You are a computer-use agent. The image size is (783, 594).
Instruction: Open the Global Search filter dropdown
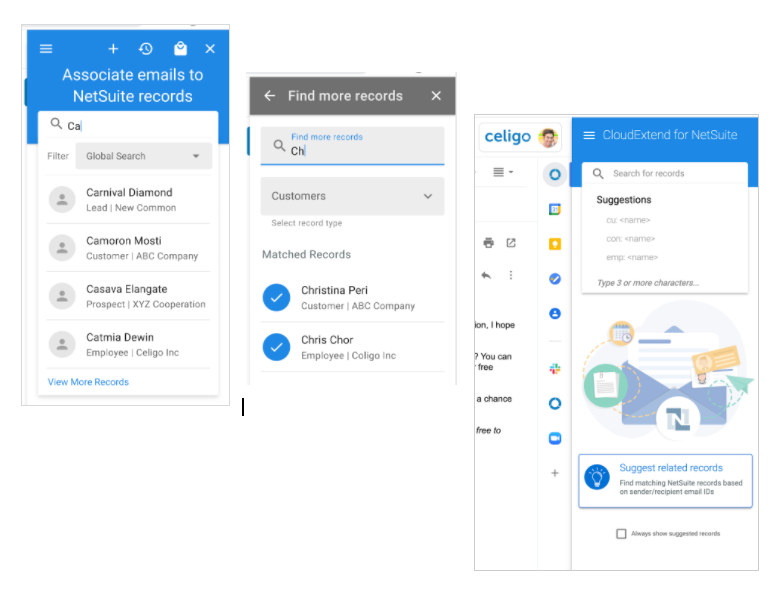[x=144, y=156]
